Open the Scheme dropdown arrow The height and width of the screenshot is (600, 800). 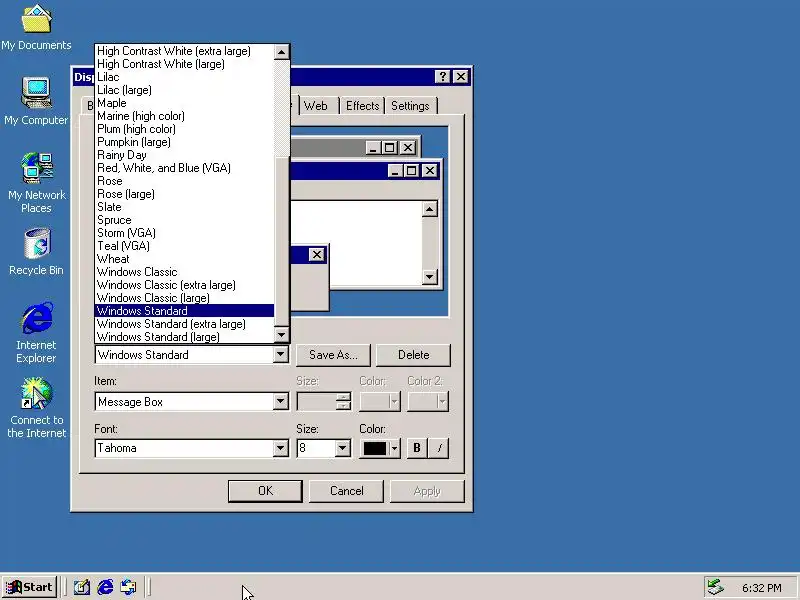click(281, 355)
